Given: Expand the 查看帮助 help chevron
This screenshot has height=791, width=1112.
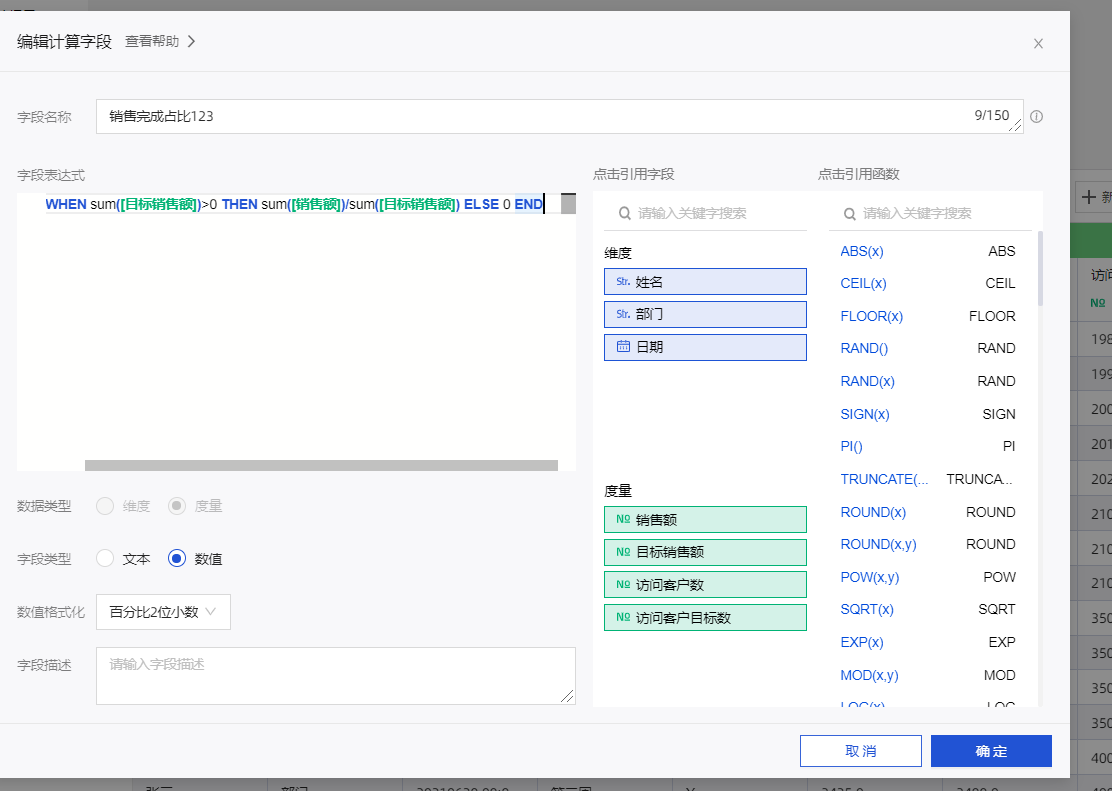Looking at the screenshot, I should pyautogui.click(x=191, y=42).
